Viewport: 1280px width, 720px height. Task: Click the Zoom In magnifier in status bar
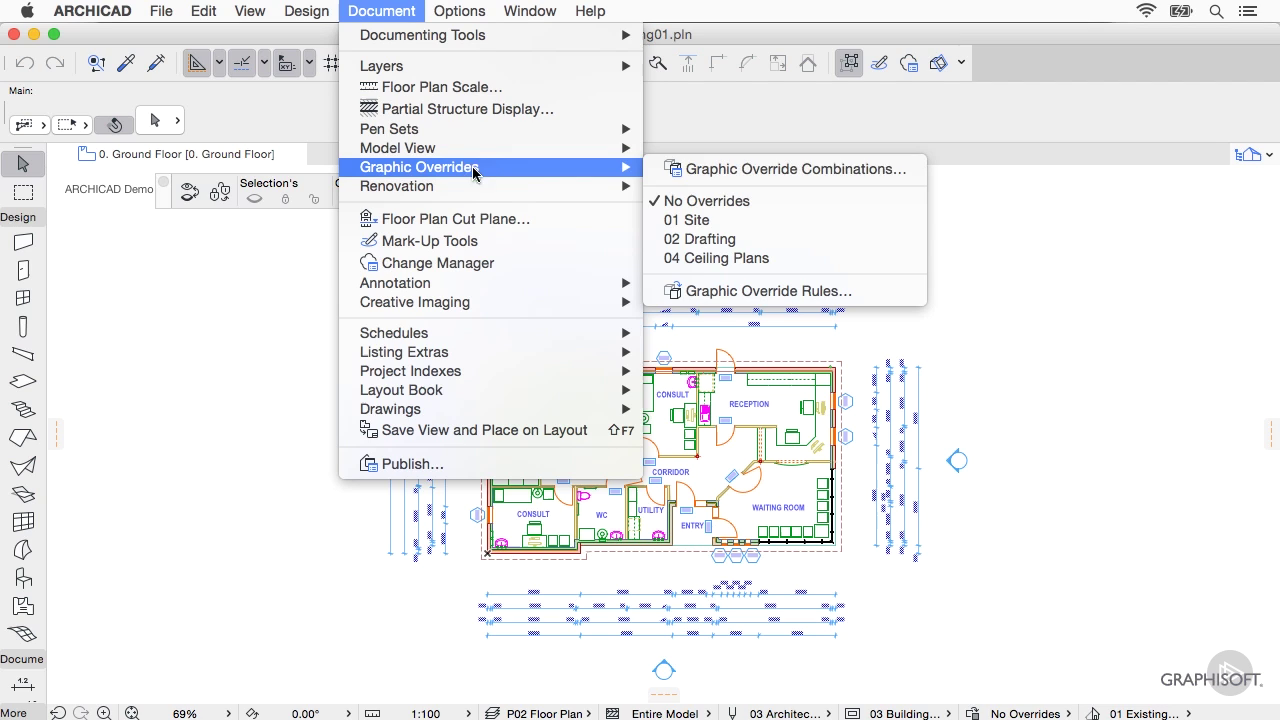pos(104,713)
